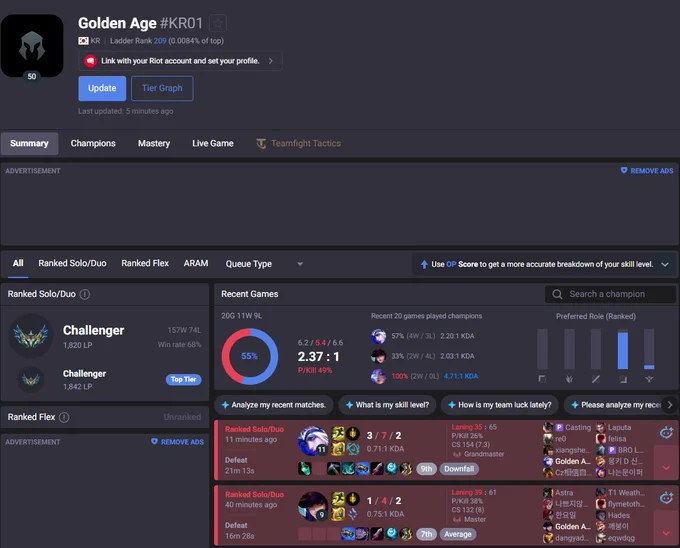Click the large Challenger tier emblem

31,336
